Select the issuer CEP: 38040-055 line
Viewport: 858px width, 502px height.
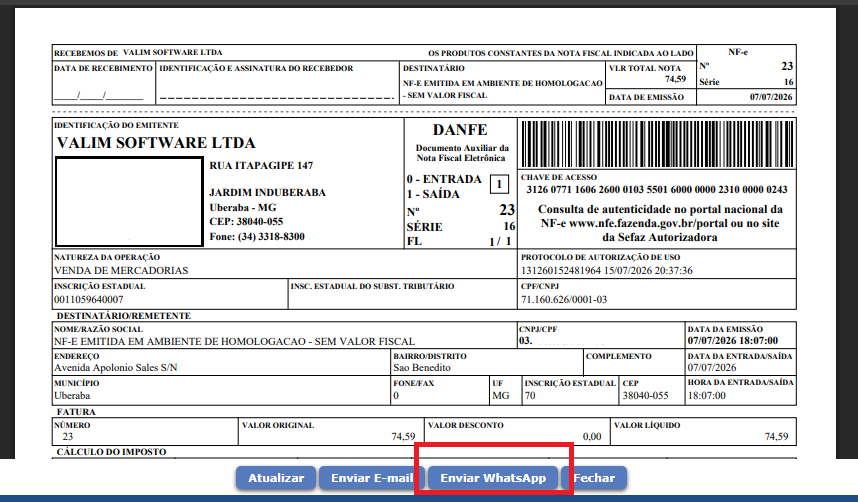point(246,222)
